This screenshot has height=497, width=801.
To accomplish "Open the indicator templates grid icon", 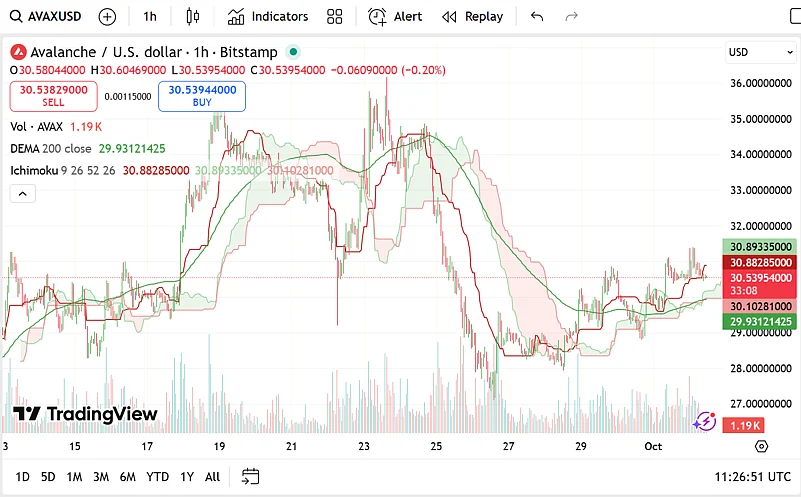I will (335, 17).
